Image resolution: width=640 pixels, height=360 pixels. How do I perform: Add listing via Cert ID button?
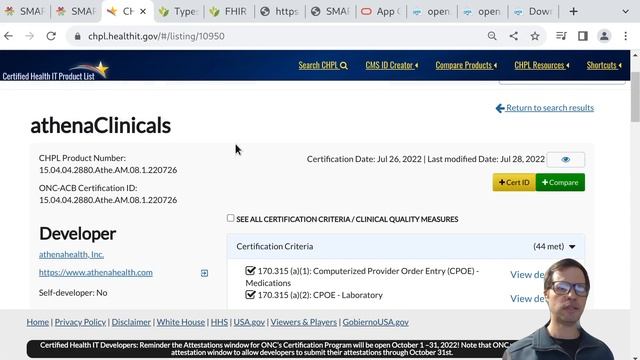coord(514,182)
